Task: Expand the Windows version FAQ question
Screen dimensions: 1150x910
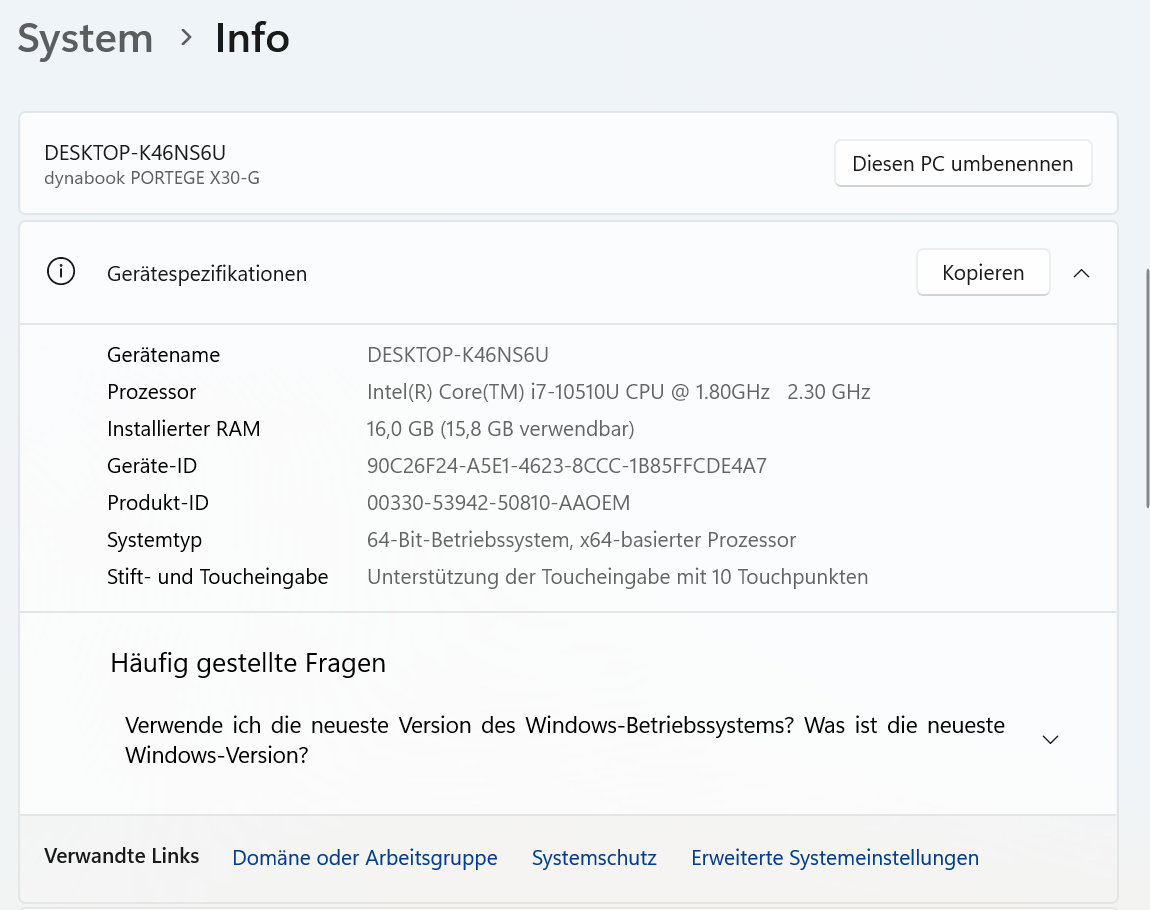Action: point(1050,740)
